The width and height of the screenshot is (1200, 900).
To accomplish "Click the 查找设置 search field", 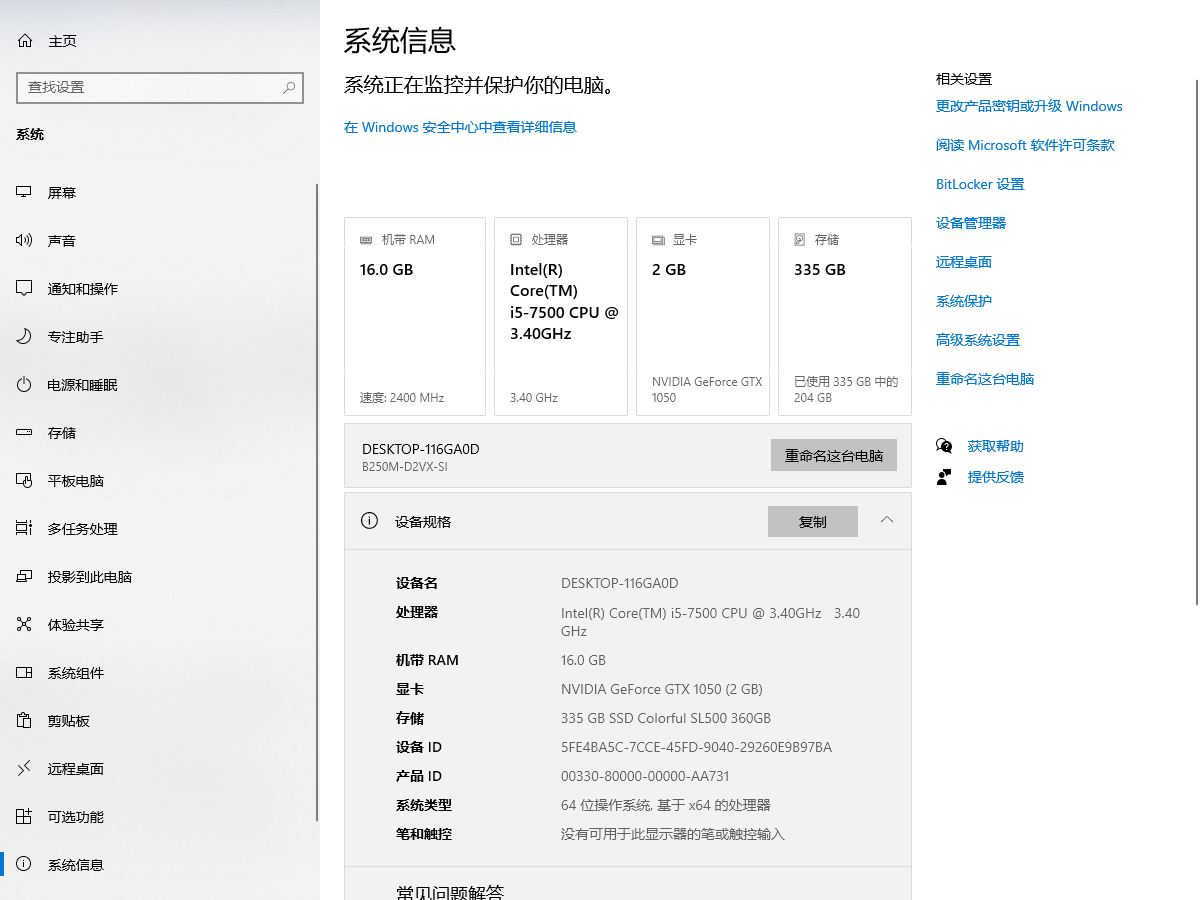I will 160,88.
